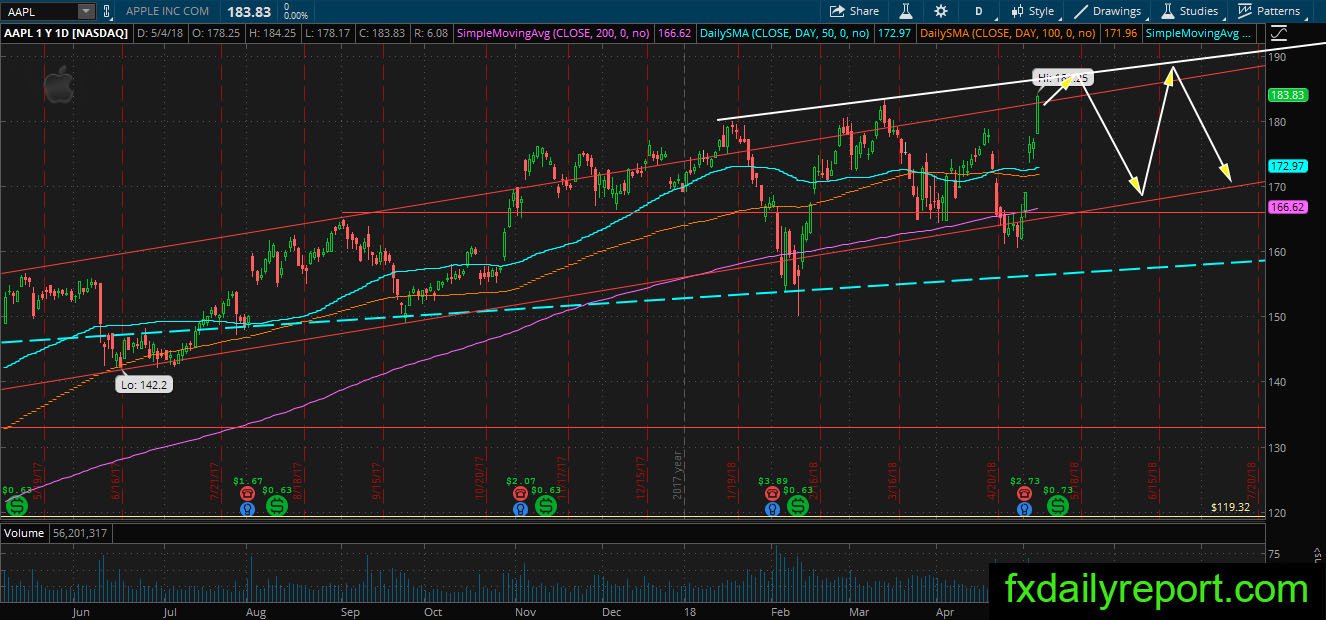This screenshot has width=1326, height=620.
Task: Open the Style dropdown
Action: coord(1032,11)
